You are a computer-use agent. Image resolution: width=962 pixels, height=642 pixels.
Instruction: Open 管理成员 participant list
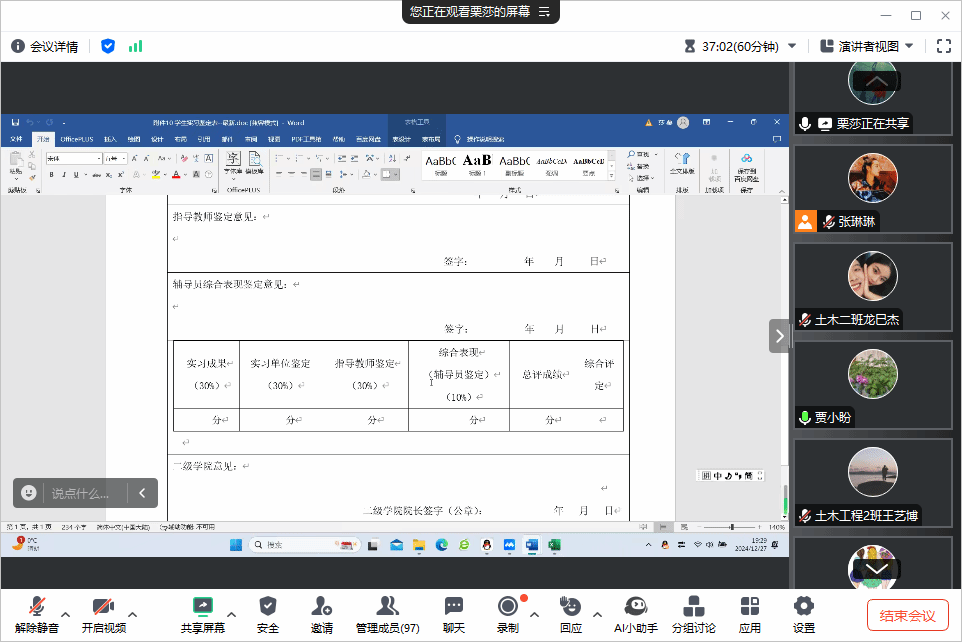click(387, 613)
